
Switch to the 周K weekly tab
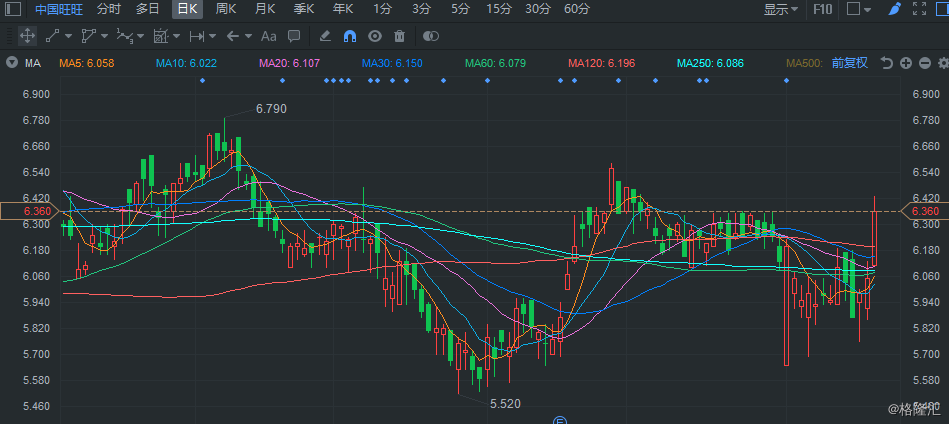tap(226, 9)
